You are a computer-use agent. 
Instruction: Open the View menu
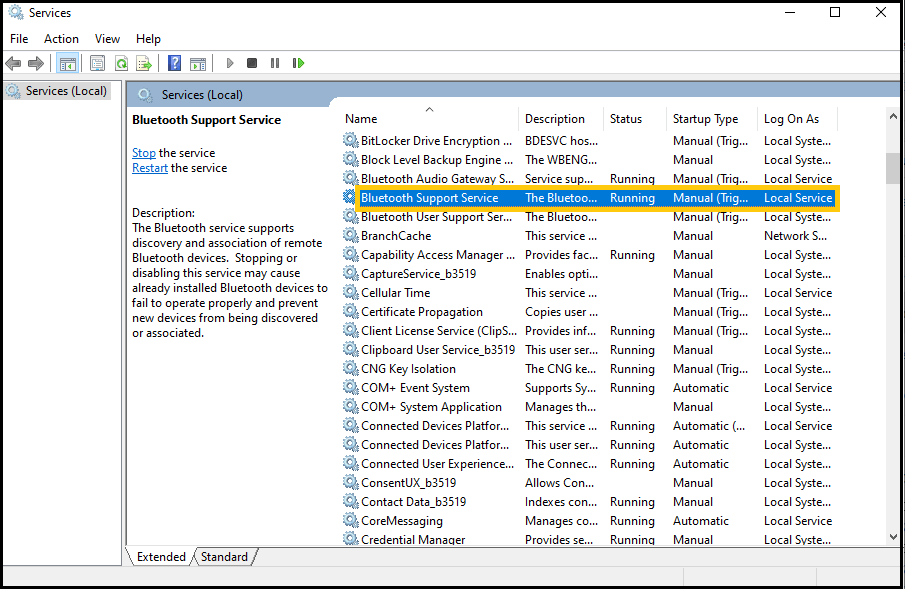pyautogui.click(x=107, y=38)
